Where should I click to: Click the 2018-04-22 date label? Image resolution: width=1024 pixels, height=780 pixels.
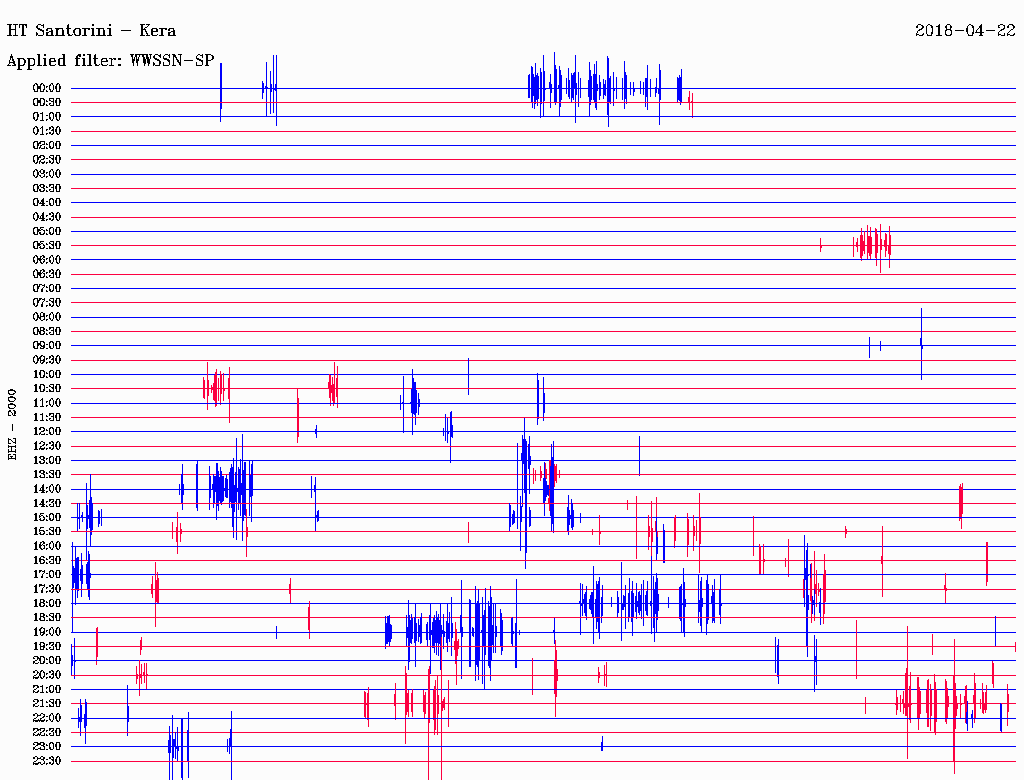click(x=964, y=31)
